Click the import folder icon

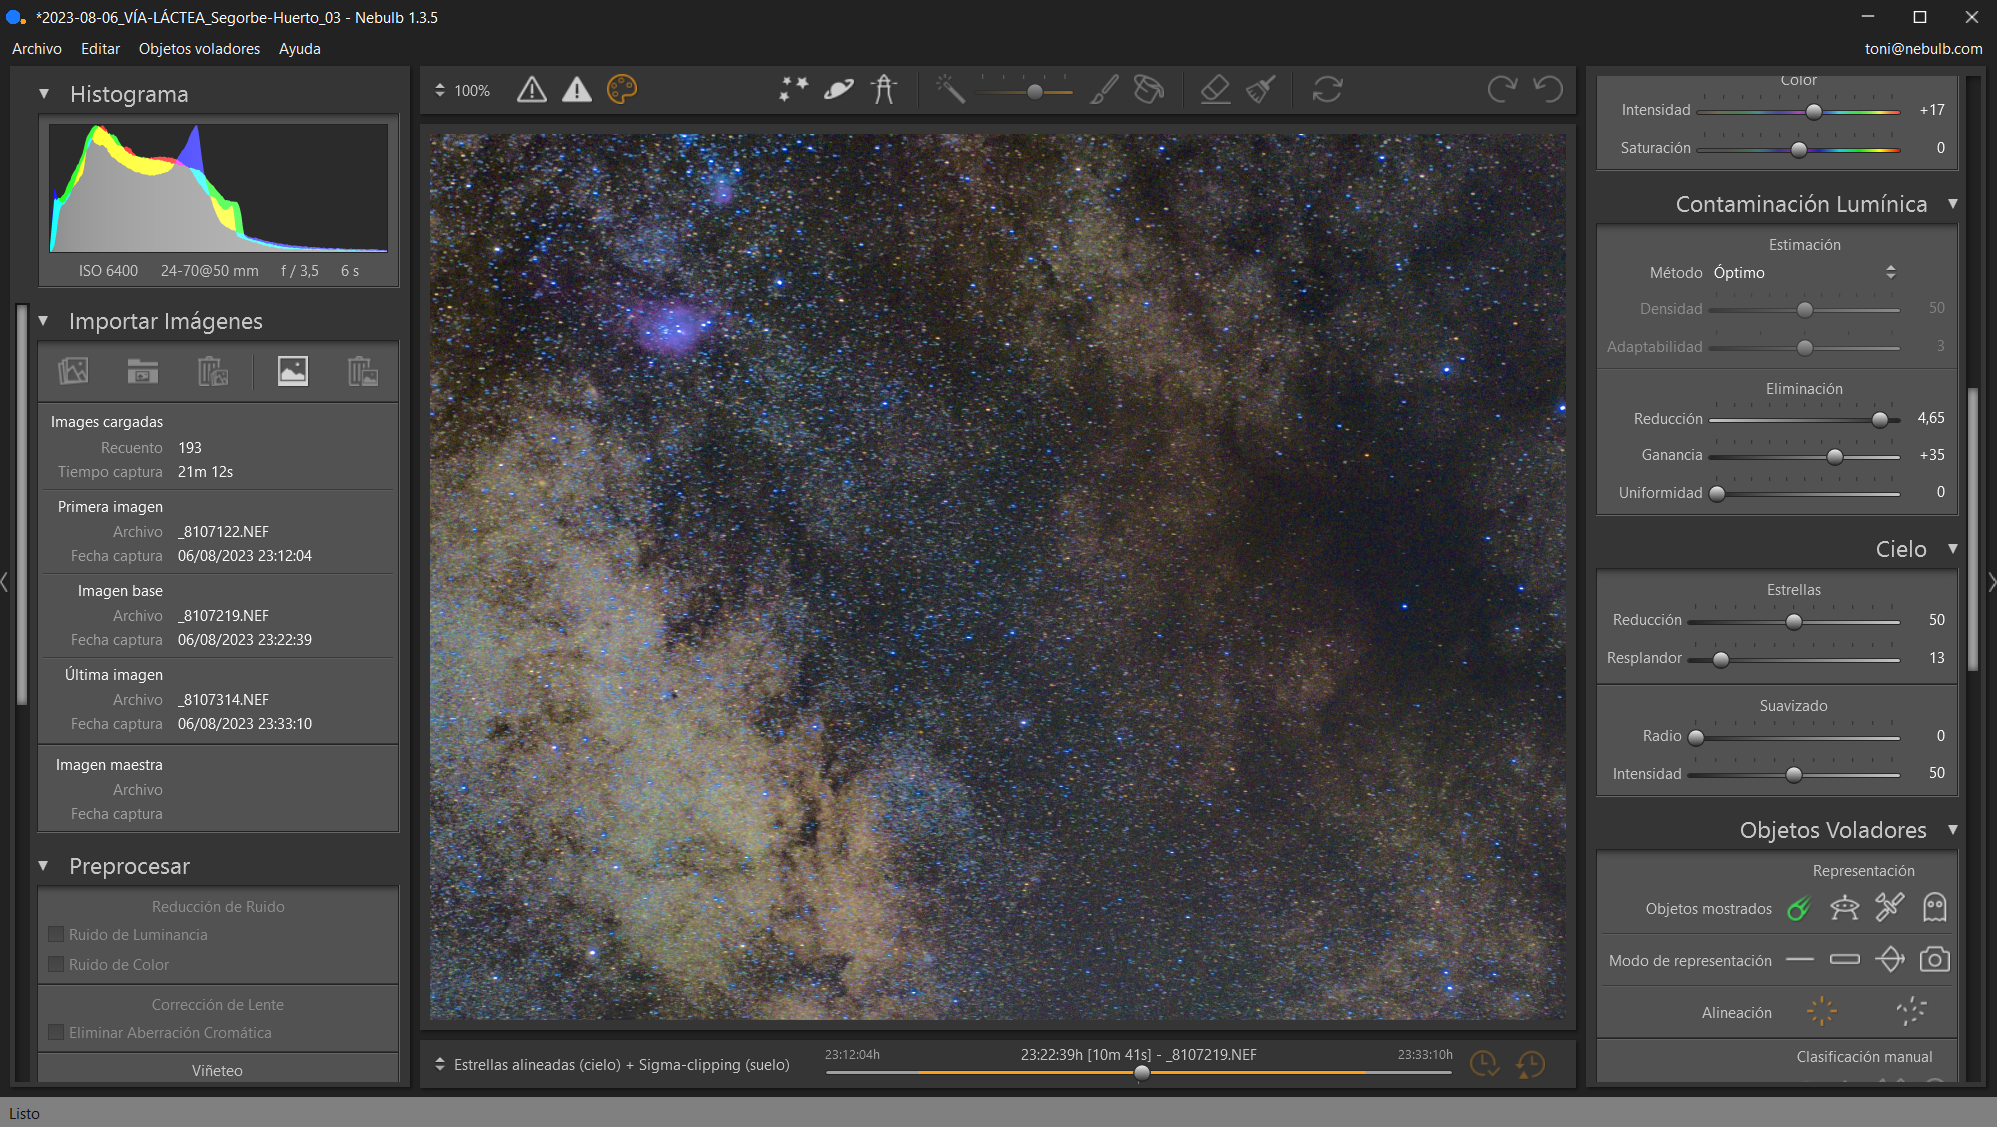[143, 371]
